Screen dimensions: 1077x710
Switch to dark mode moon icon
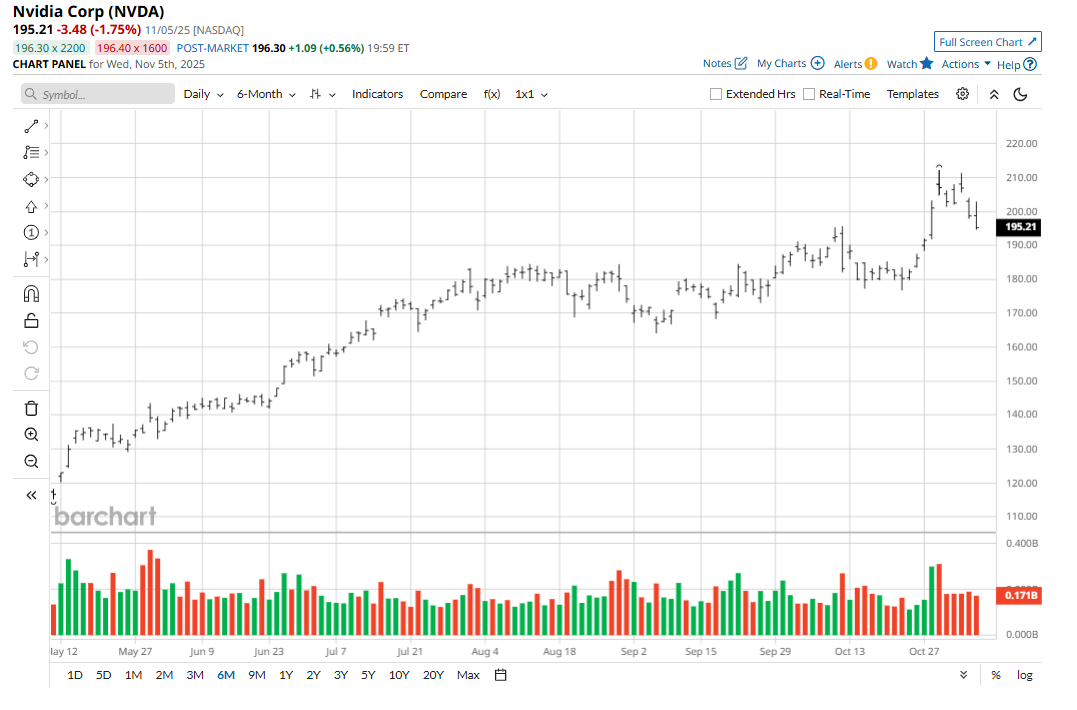tap(1021, 94)
